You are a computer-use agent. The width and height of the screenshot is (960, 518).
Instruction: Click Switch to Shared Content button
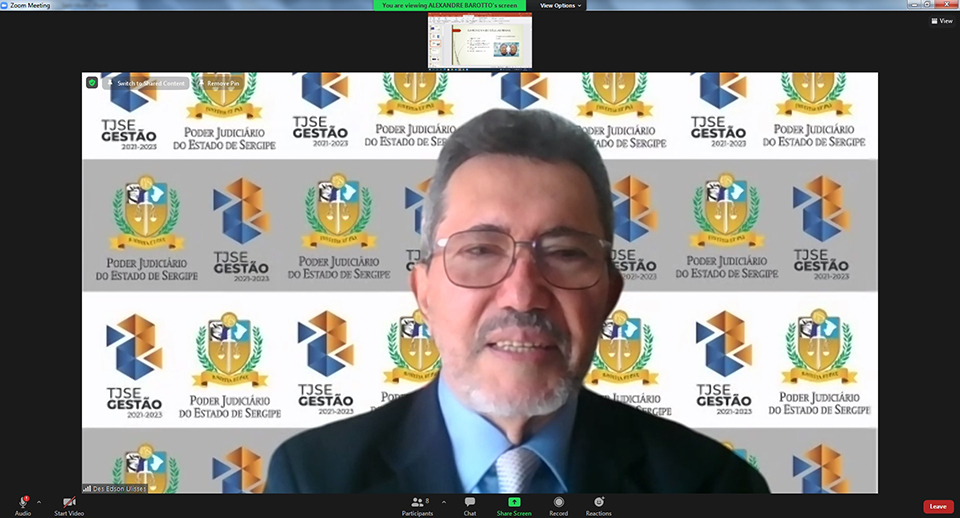[146, 83]
